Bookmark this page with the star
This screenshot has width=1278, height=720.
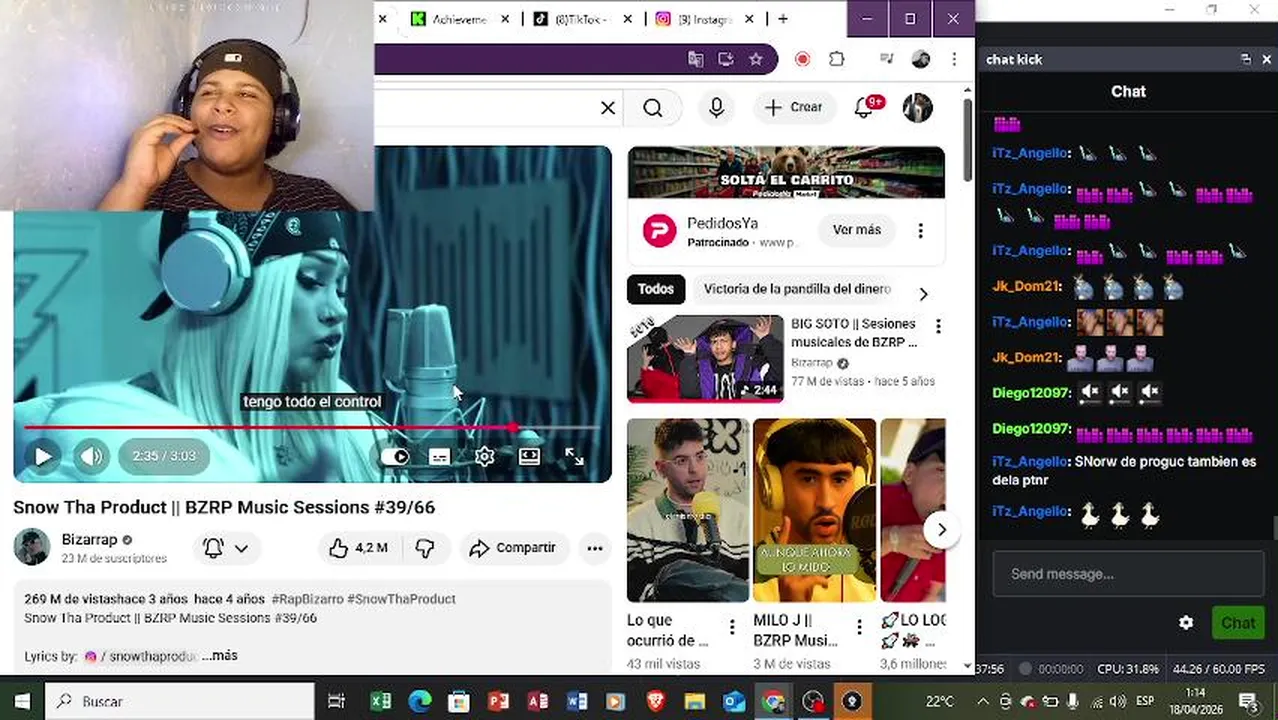click(x=756, y=60)
